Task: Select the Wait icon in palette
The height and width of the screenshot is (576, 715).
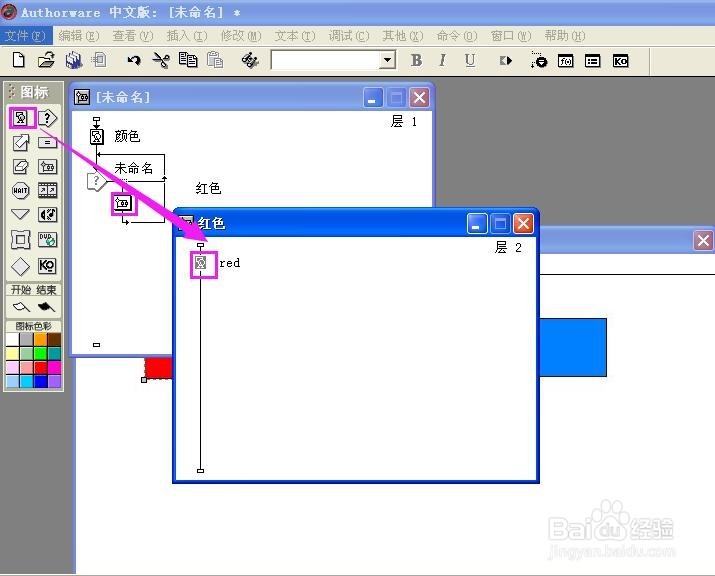Action: (21, 190)
